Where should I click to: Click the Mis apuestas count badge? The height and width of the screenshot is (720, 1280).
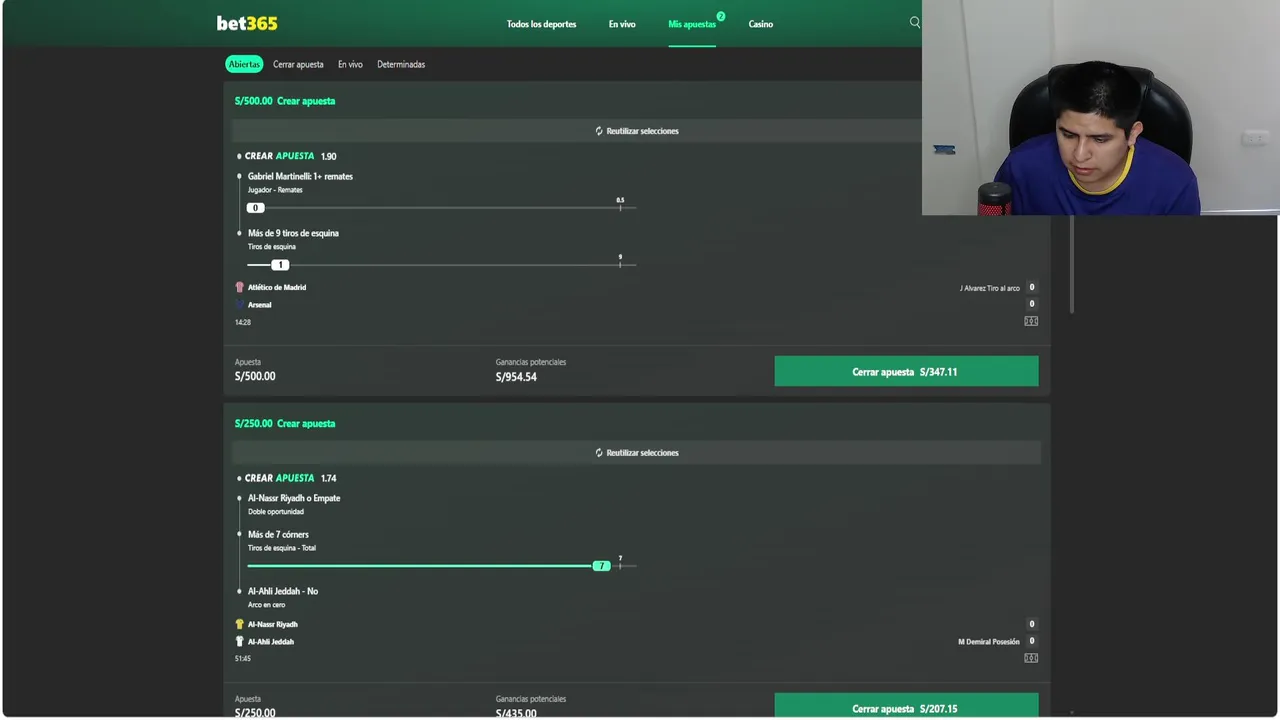tap(720, 16)
